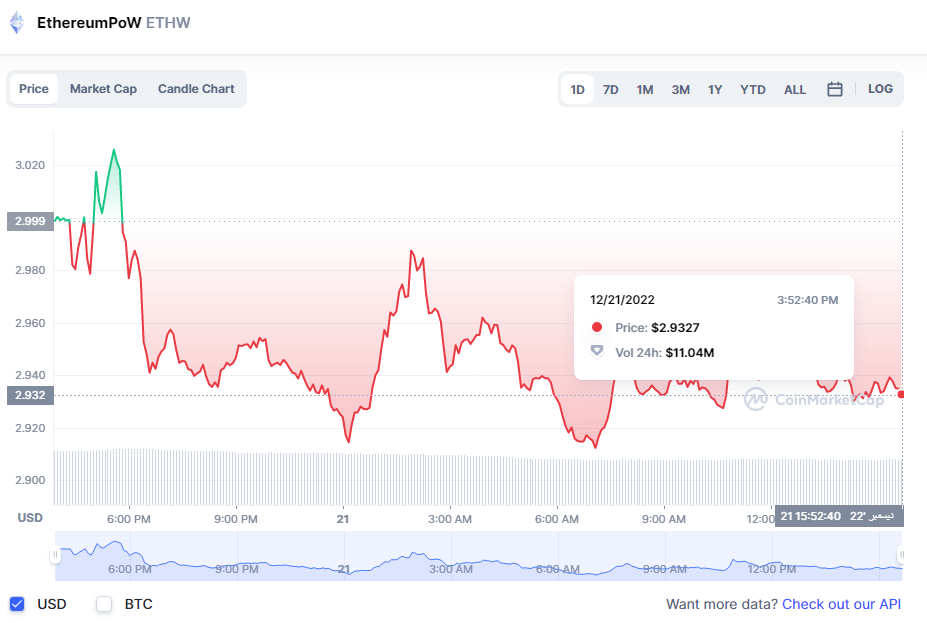Click the 2.920 y-axis price label
The width and height of the screenshot is (927, 623).
click(x=30, y=428)
